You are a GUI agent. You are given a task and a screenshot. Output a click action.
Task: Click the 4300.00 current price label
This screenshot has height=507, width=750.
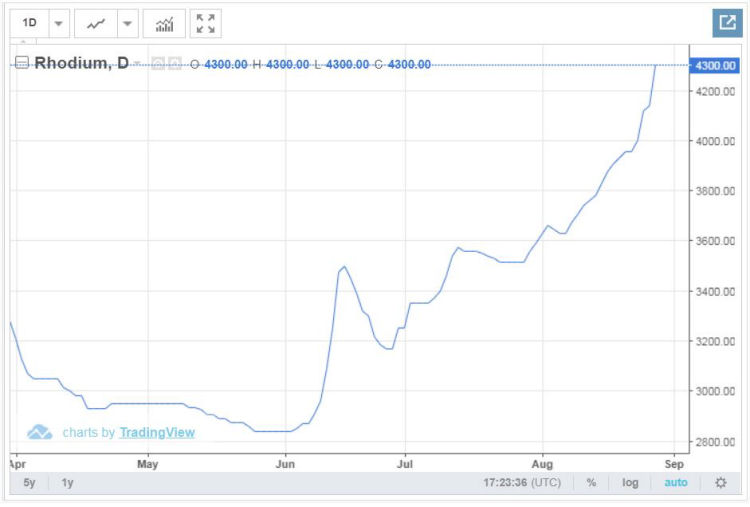[x=715, y=66]
